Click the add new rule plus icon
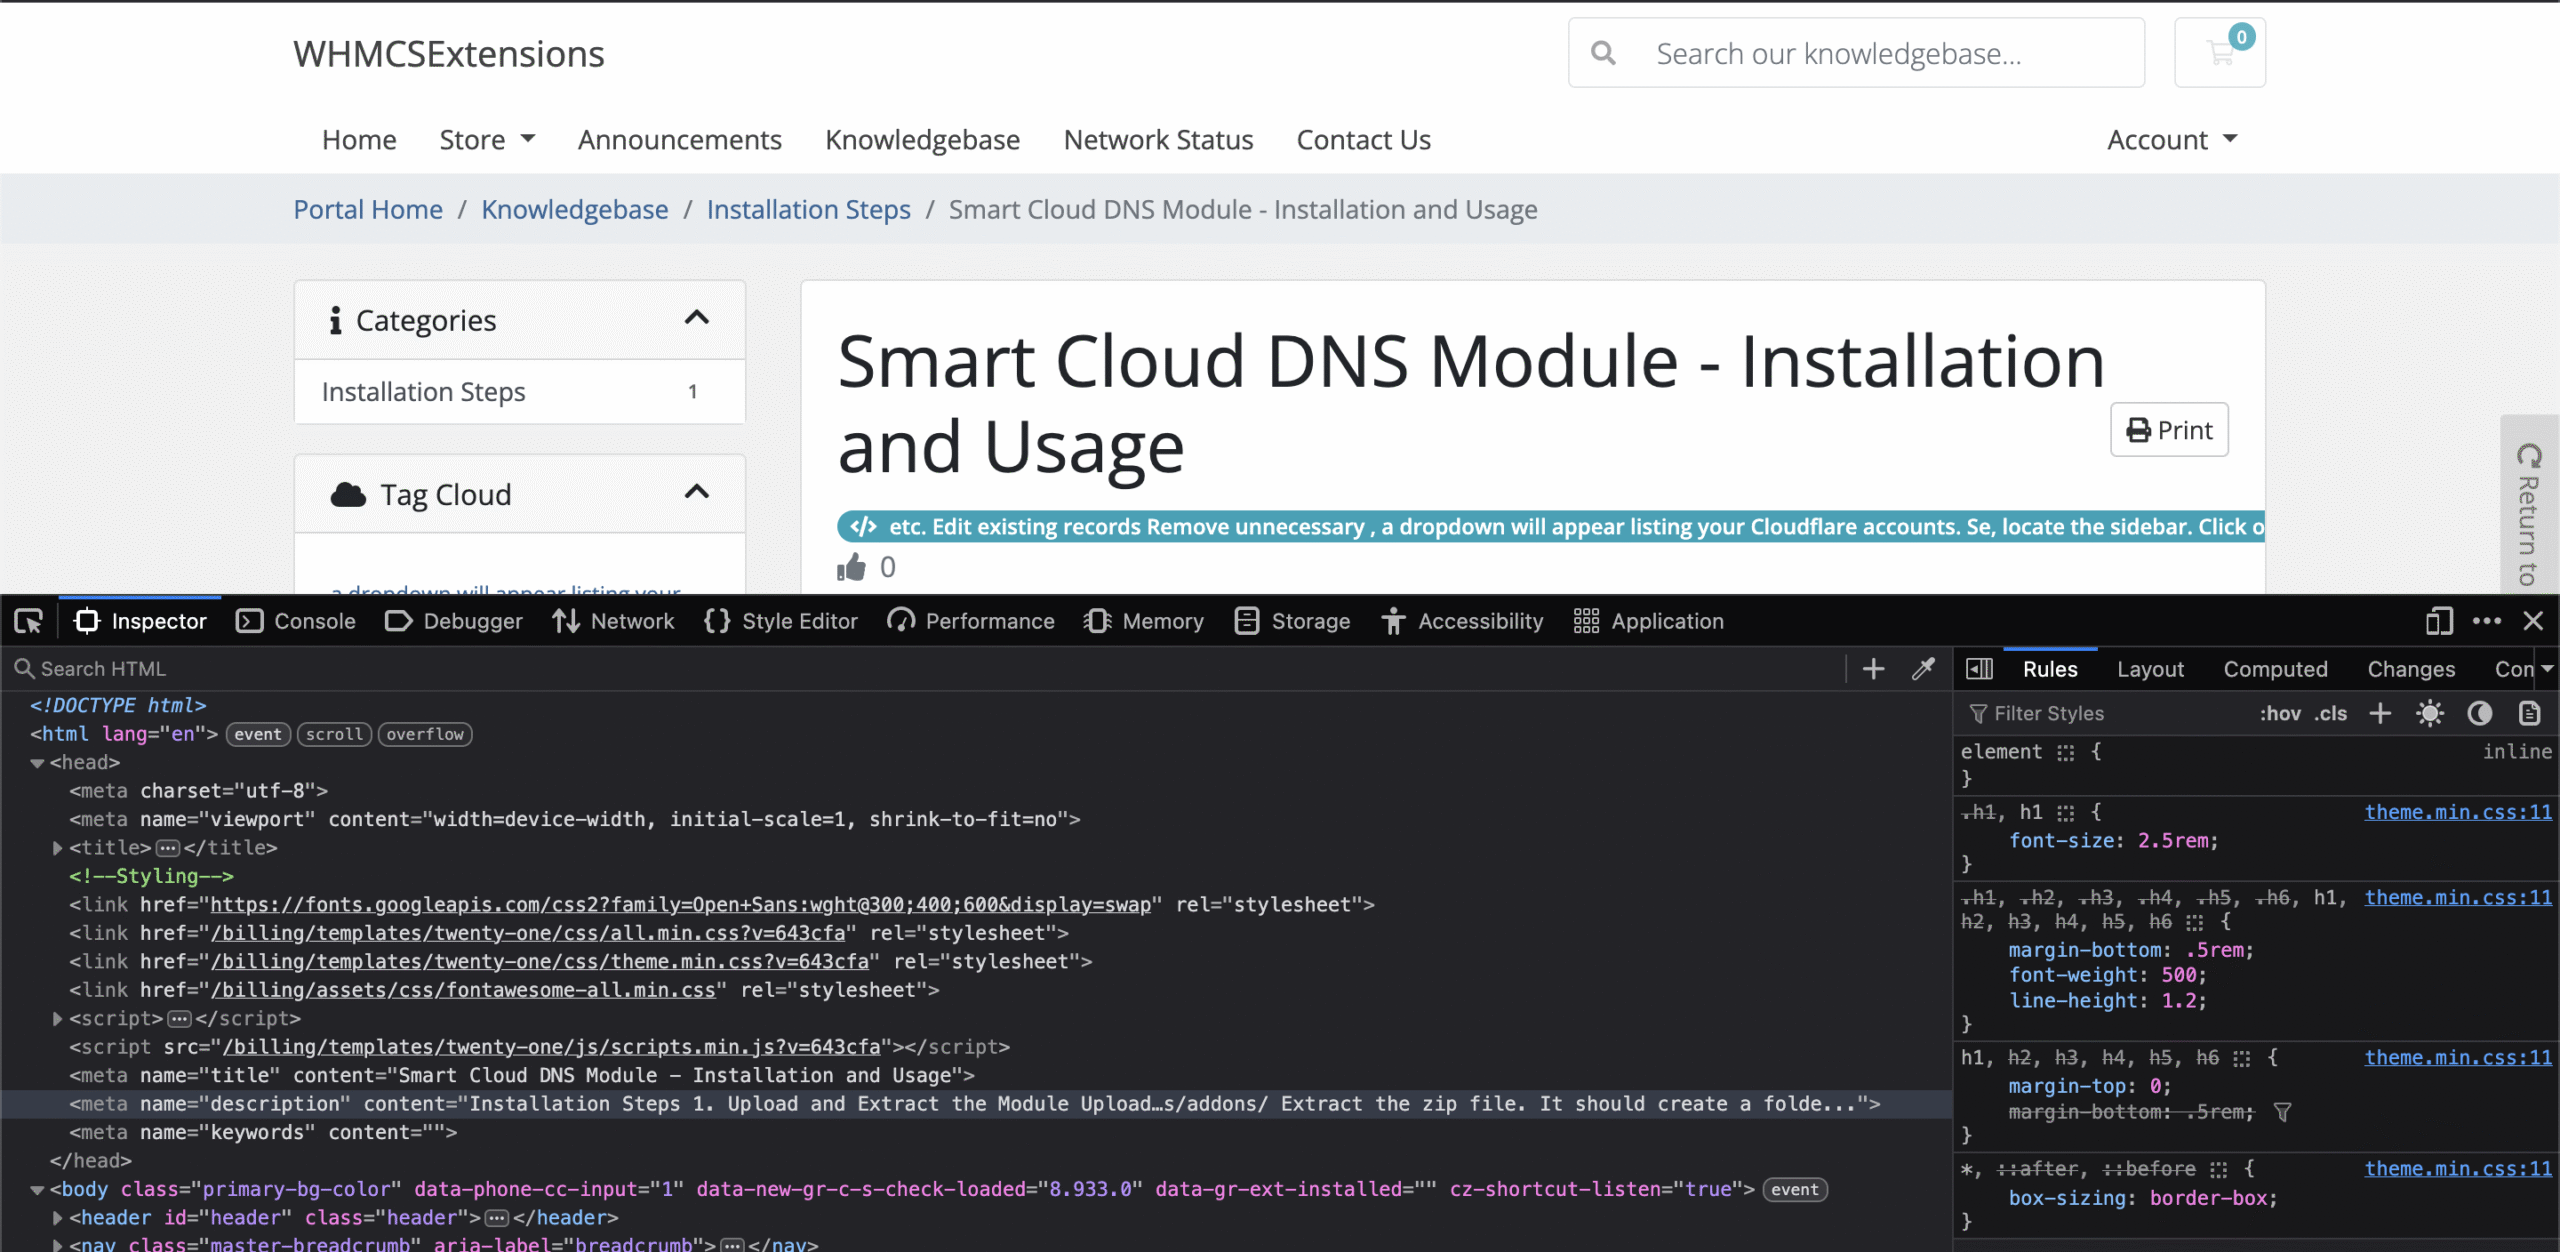Image resolution: width=2560 pixels, height=1252 pixels. click(x=2380, y=713)
